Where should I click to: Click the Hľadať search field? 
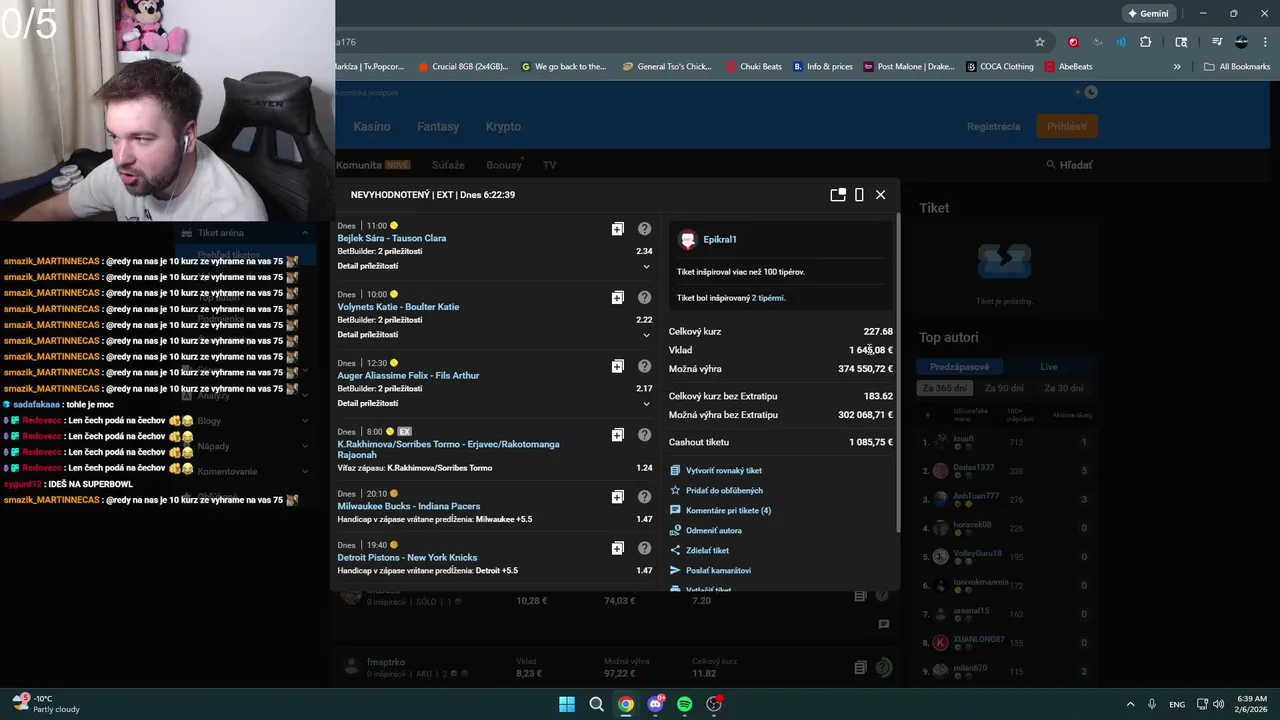pyautogui.click(x=1069, y=165)
